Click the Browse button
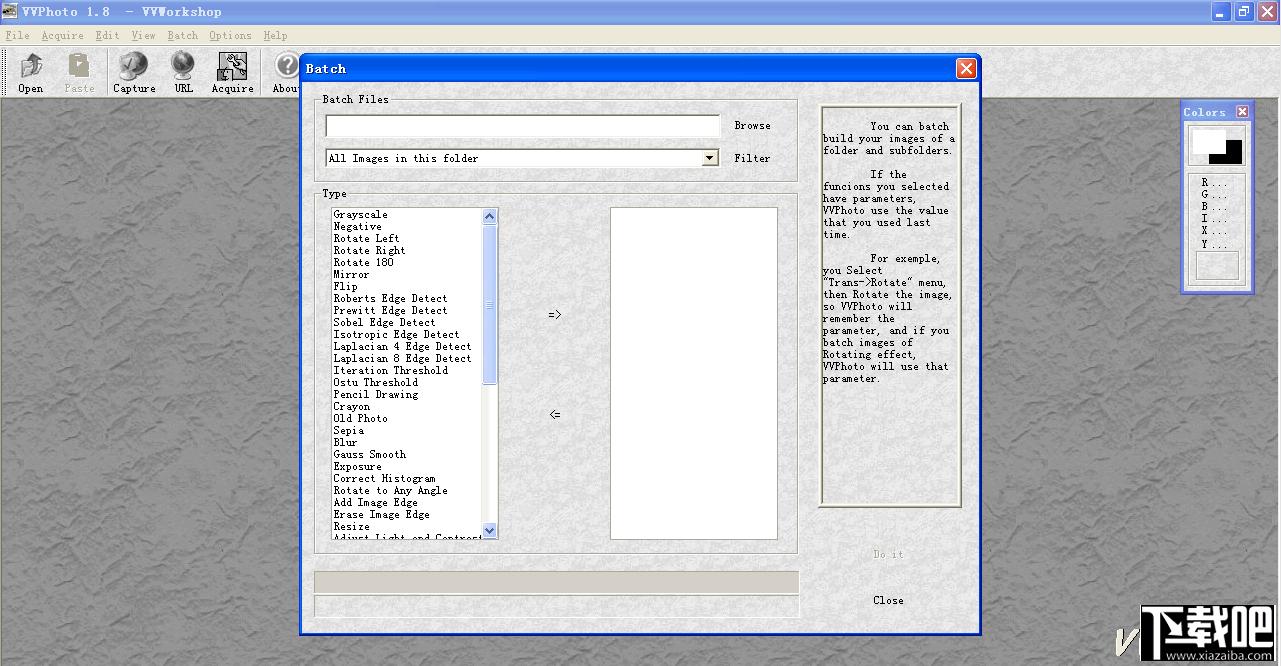Image resolution: width=1281 pixels, height=666 pixels. (x=752, y=126)
